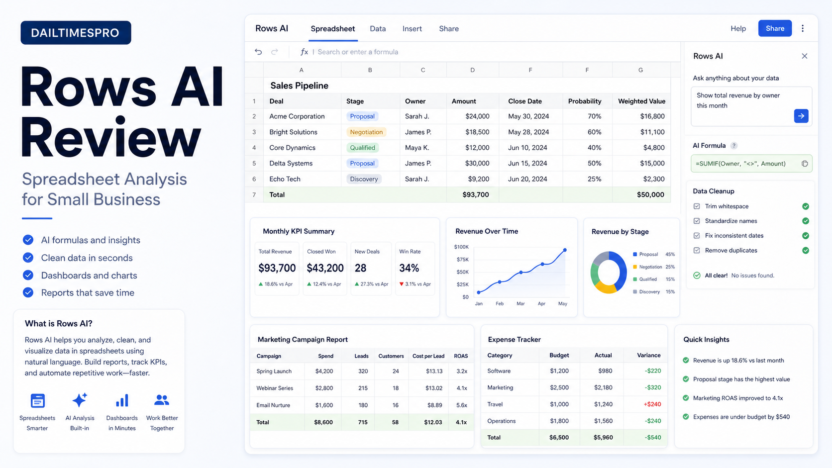
Task: Switch to the Spreadsheet tab
Action: click(x=333, y=29)
